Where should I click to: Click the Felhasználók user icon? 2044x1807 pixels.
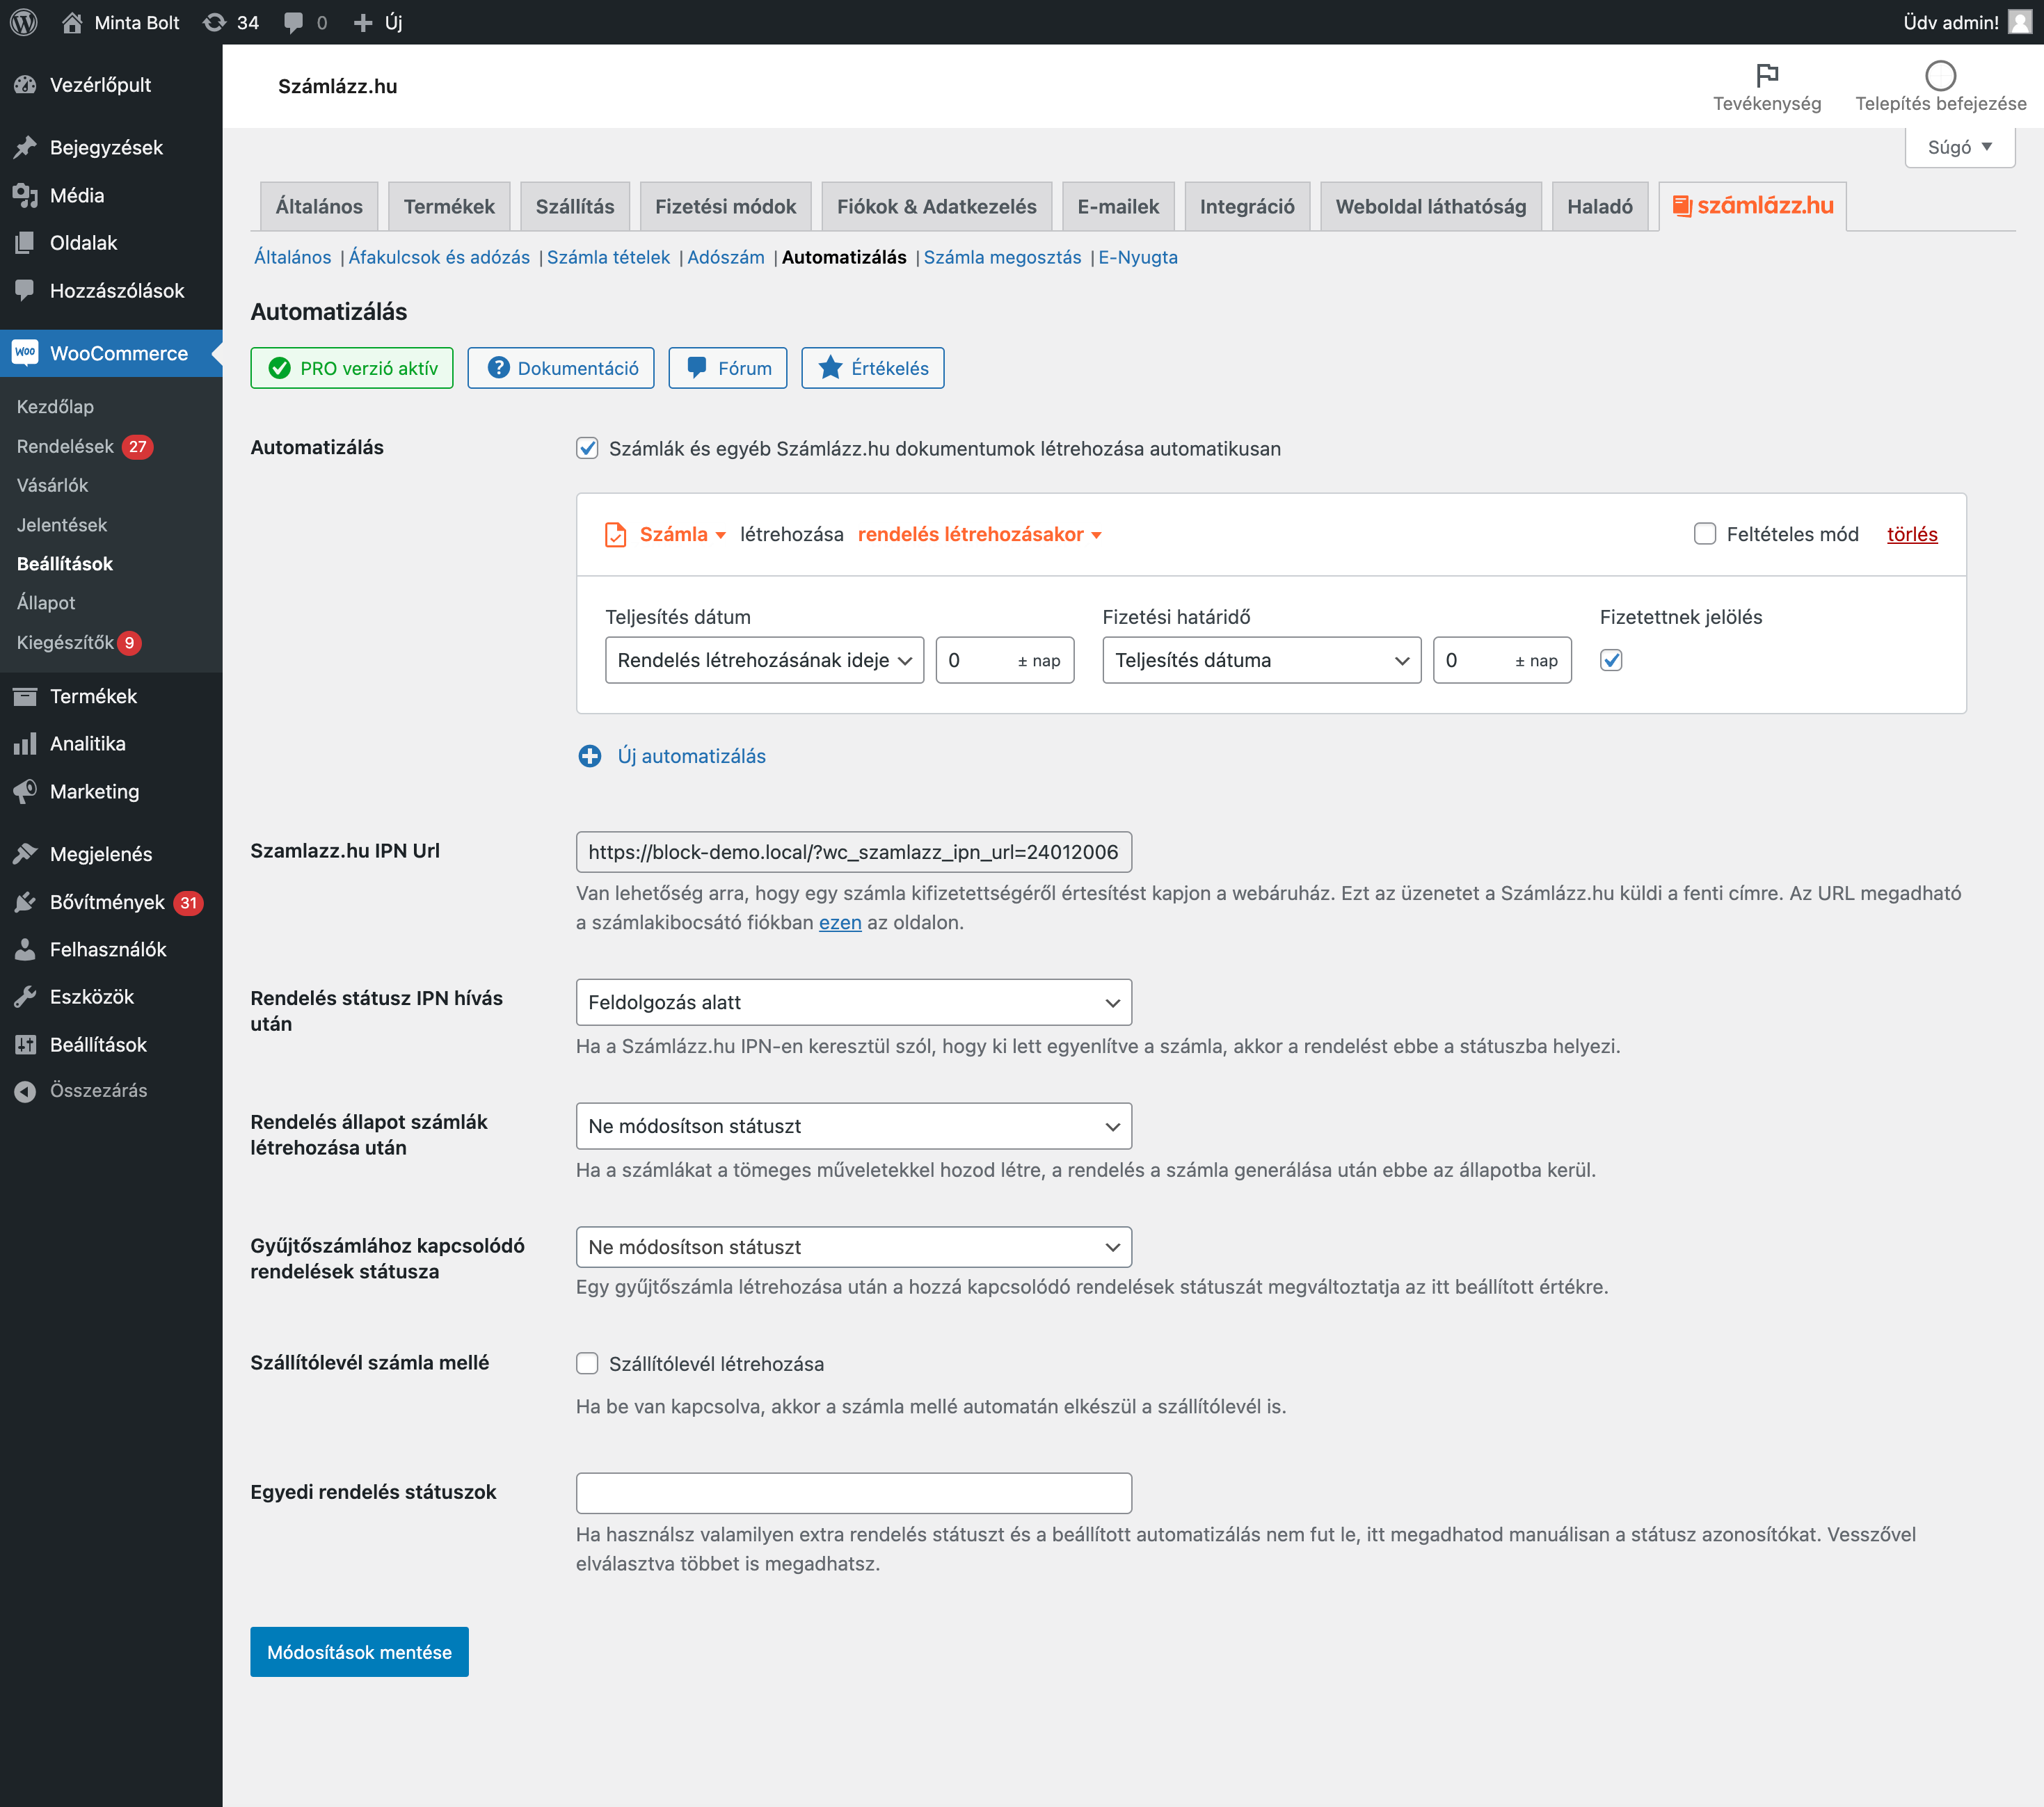point(25,949)
